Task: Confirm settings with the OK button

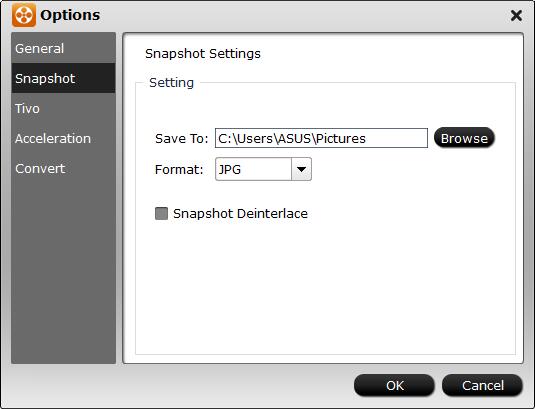Action: pos(394,385)
